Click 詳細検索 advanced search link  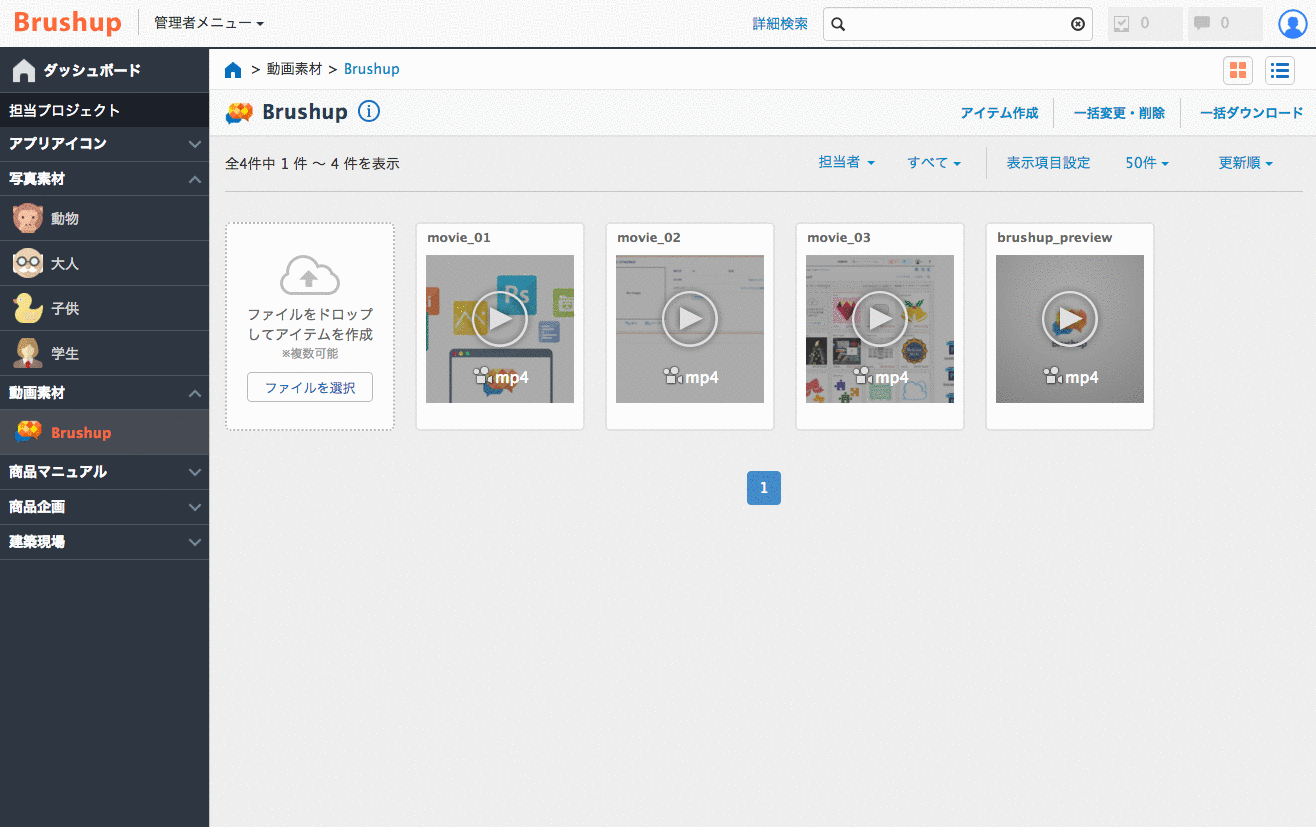coord(780,24)
